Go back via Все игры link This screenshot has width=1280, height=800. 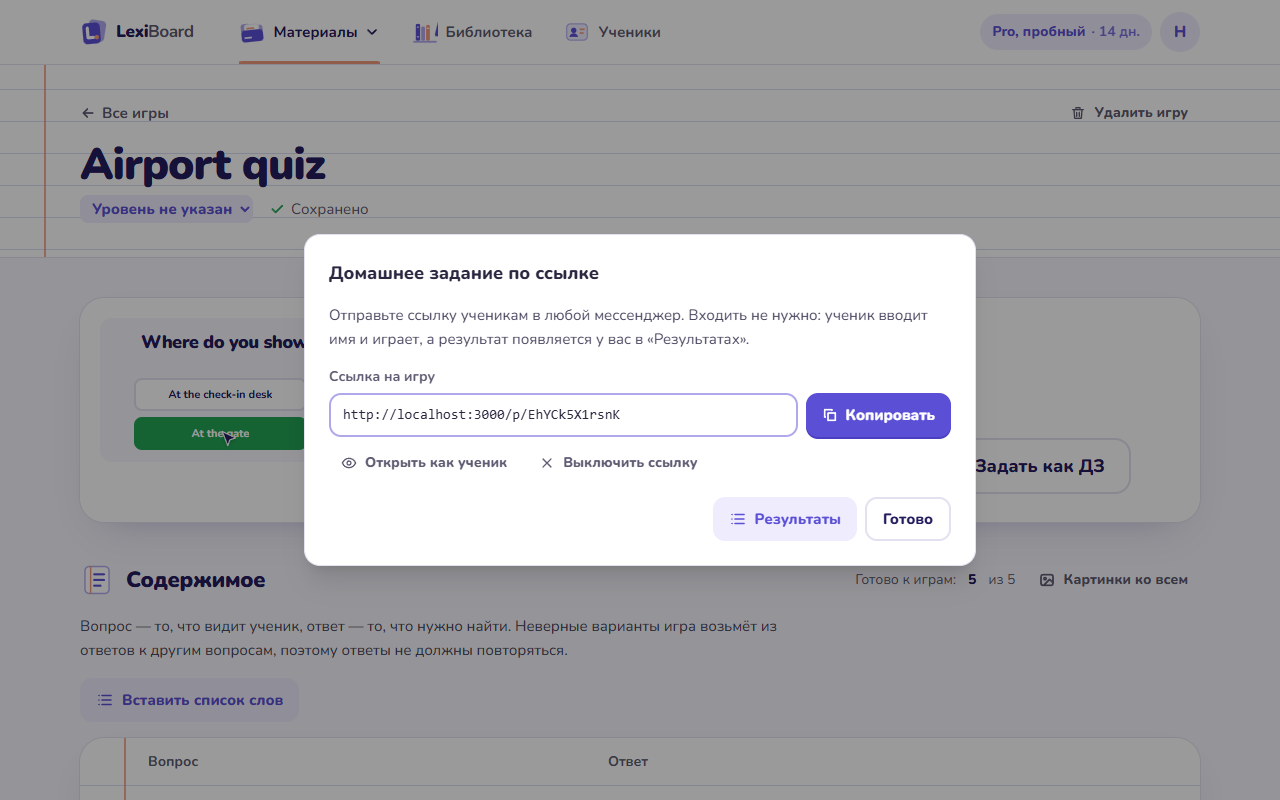click(125, 113)
